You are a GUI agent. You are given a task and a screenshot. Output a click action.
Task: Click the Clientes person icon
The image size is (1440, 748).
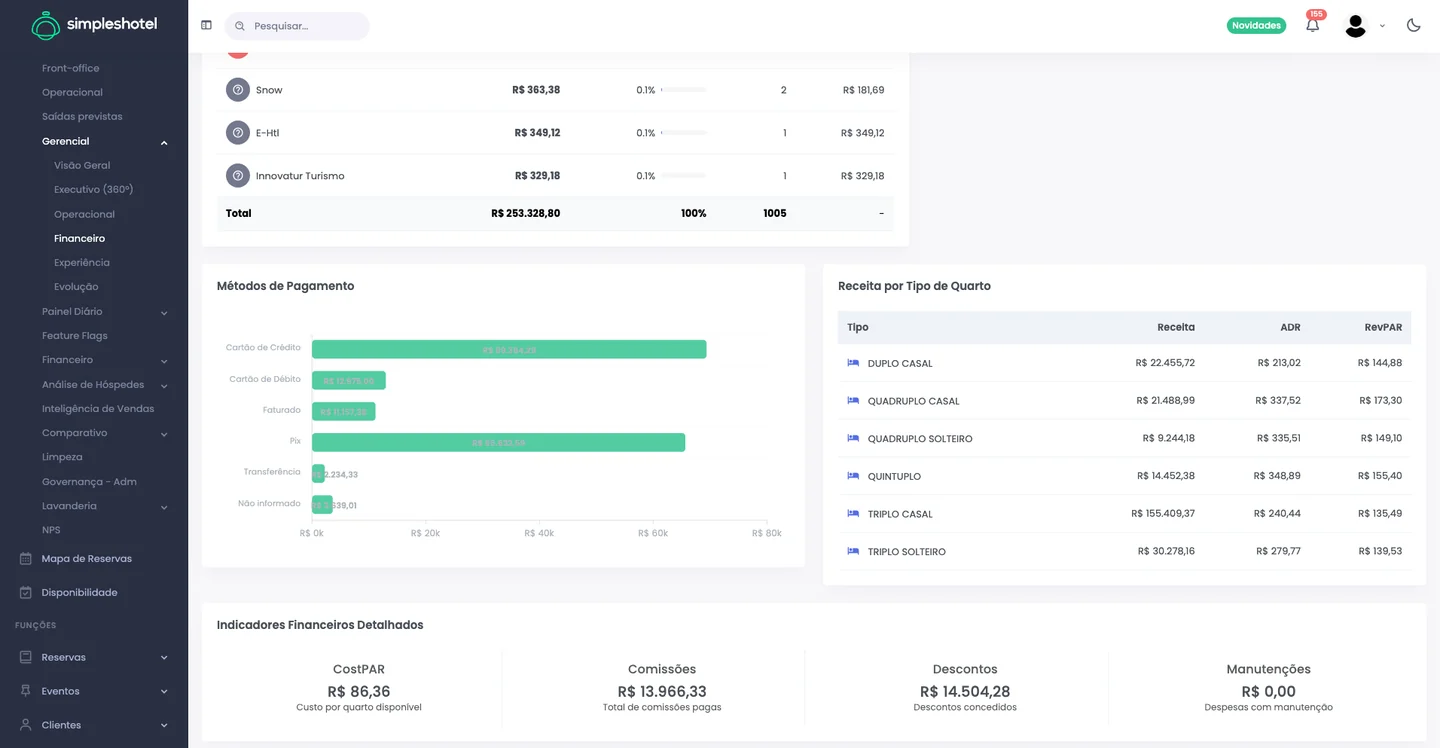pos(26,725)
